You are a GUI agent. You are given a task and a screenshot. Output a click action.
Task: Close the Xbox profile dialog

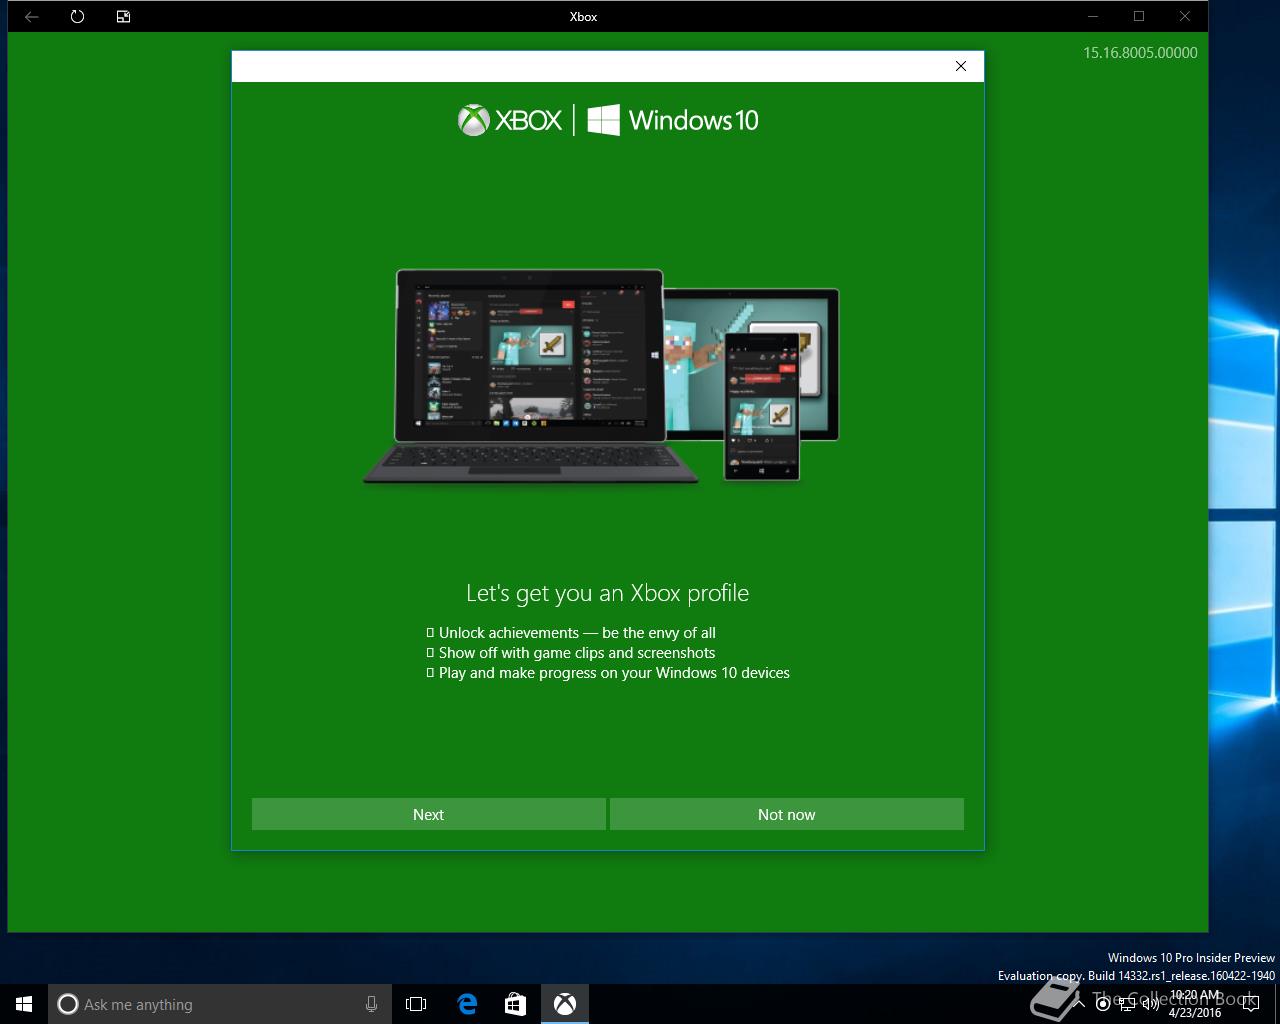(x=961, y=66)
